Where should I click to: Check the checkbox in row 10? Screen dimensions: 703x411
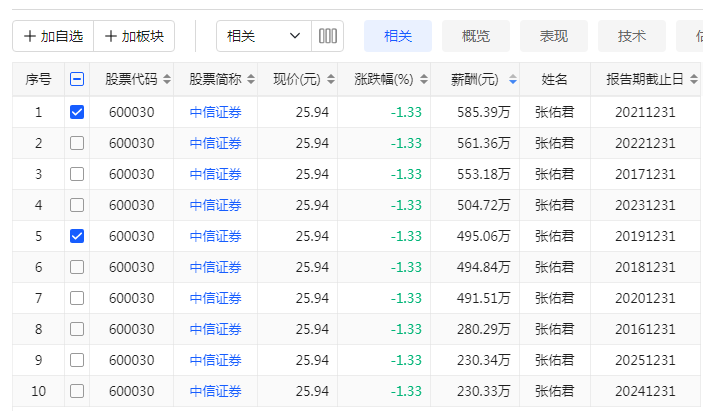point(77,391)
